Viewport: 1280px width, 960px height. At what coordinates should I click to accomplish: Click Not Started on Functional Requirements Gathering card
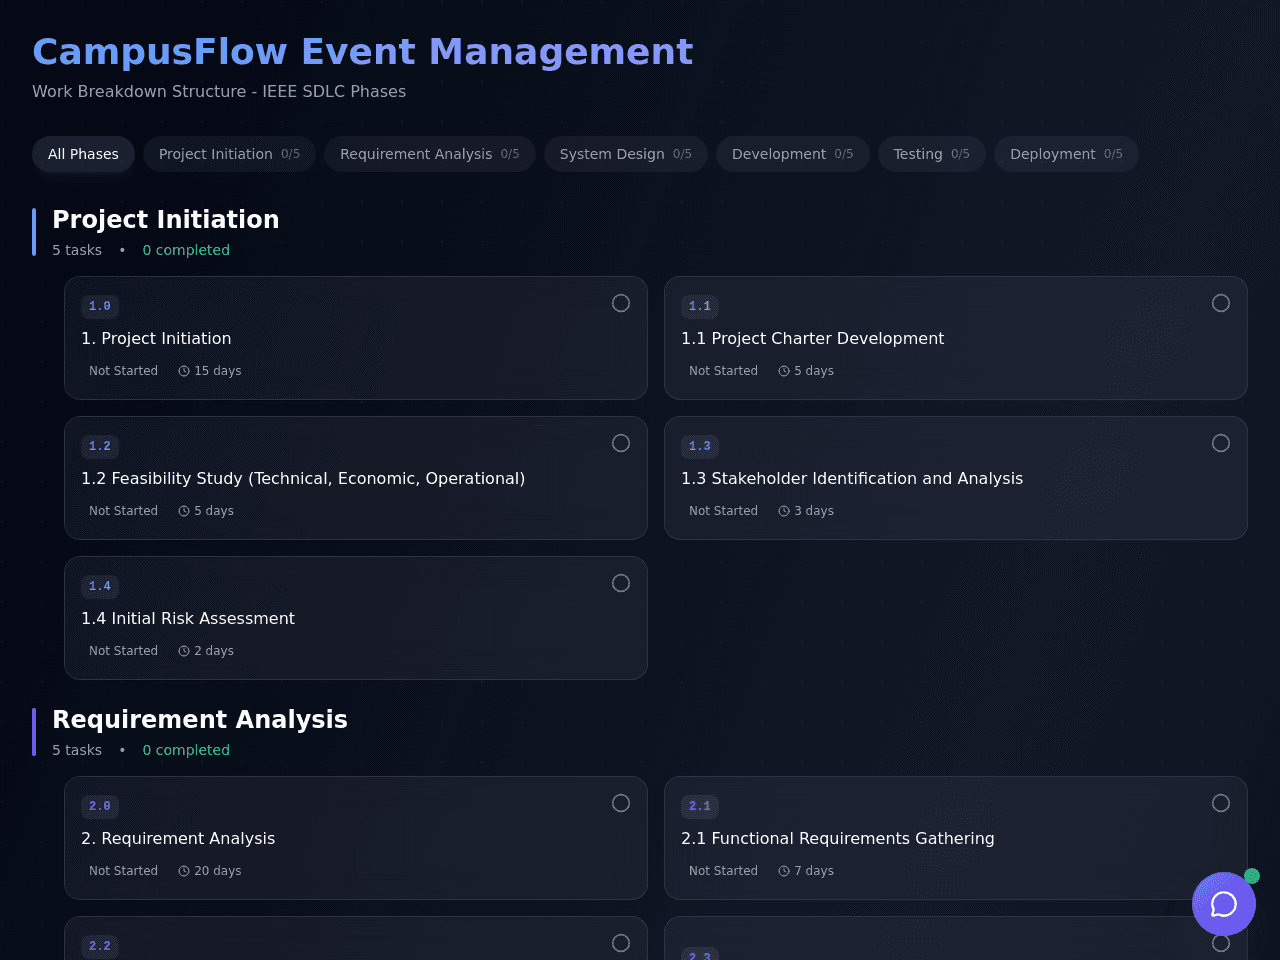point(723,871)
